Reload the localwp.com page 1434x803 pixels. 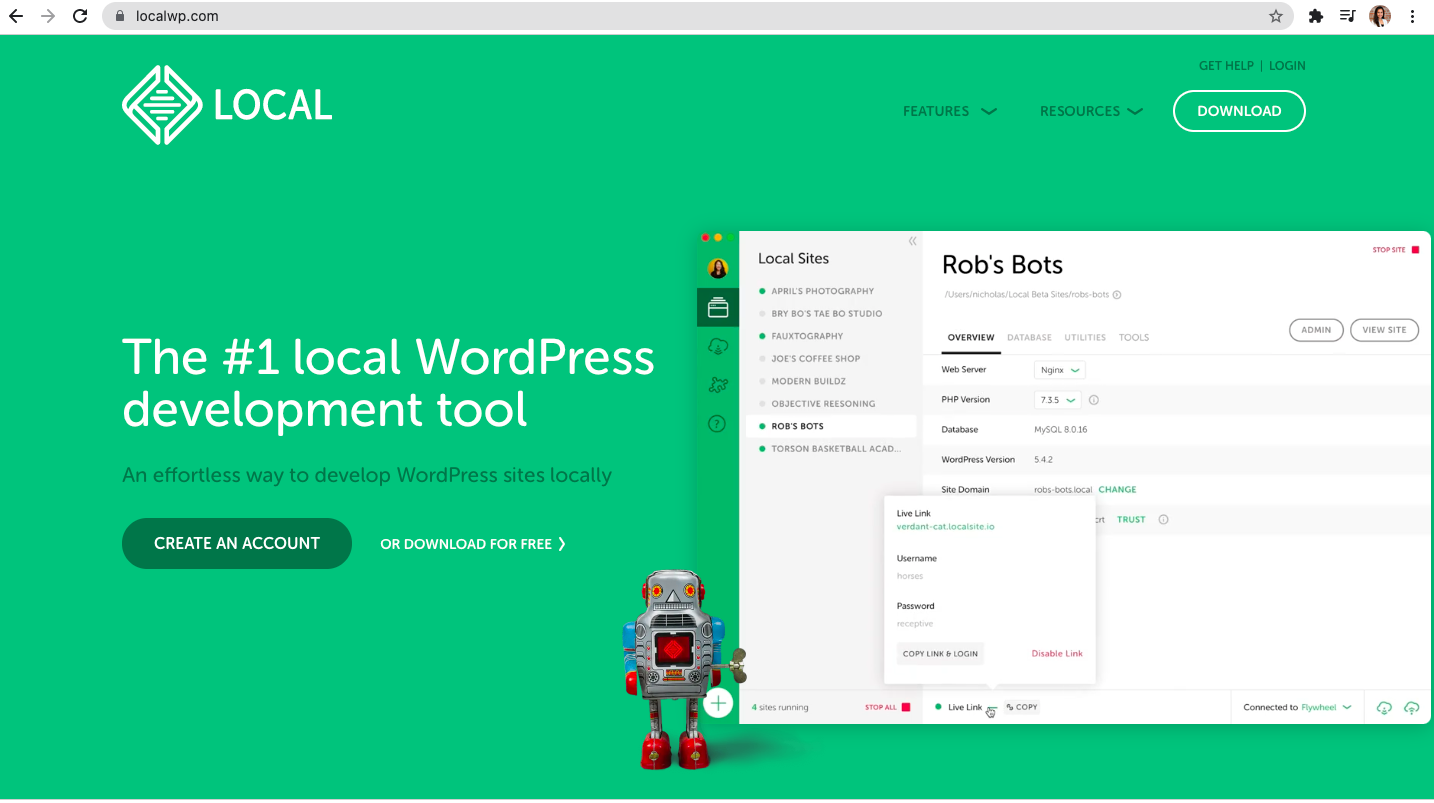(x=81, y=16)
